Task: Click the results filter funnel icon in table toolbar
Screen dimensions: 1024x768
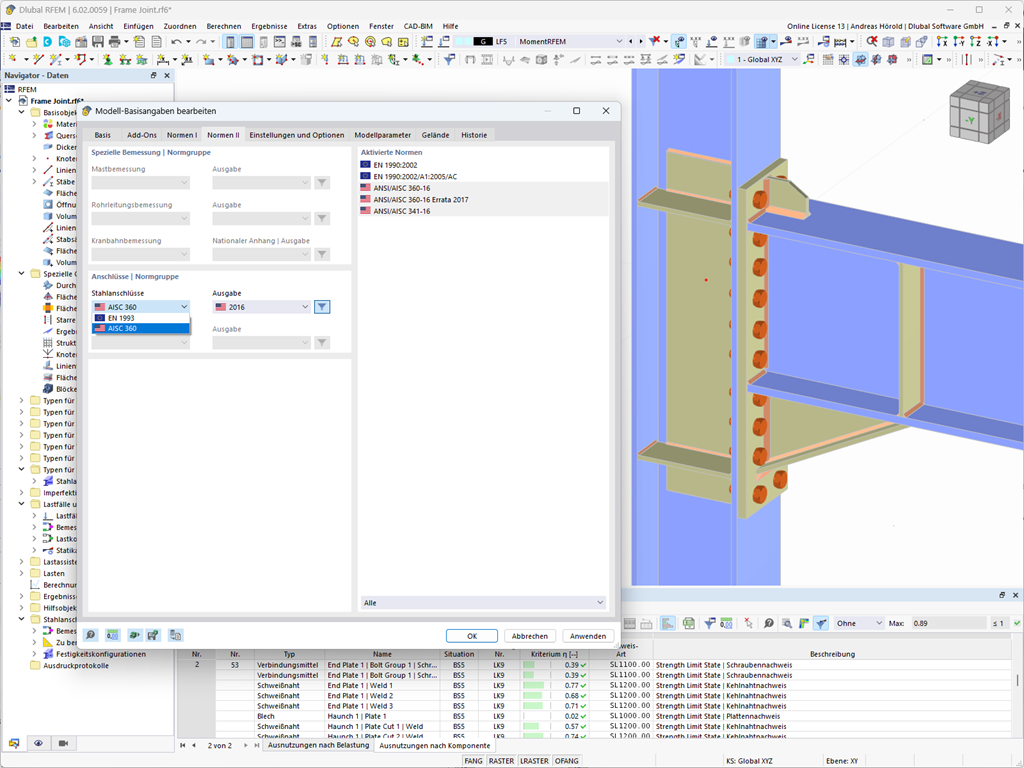Action: (x=821, y=623)
